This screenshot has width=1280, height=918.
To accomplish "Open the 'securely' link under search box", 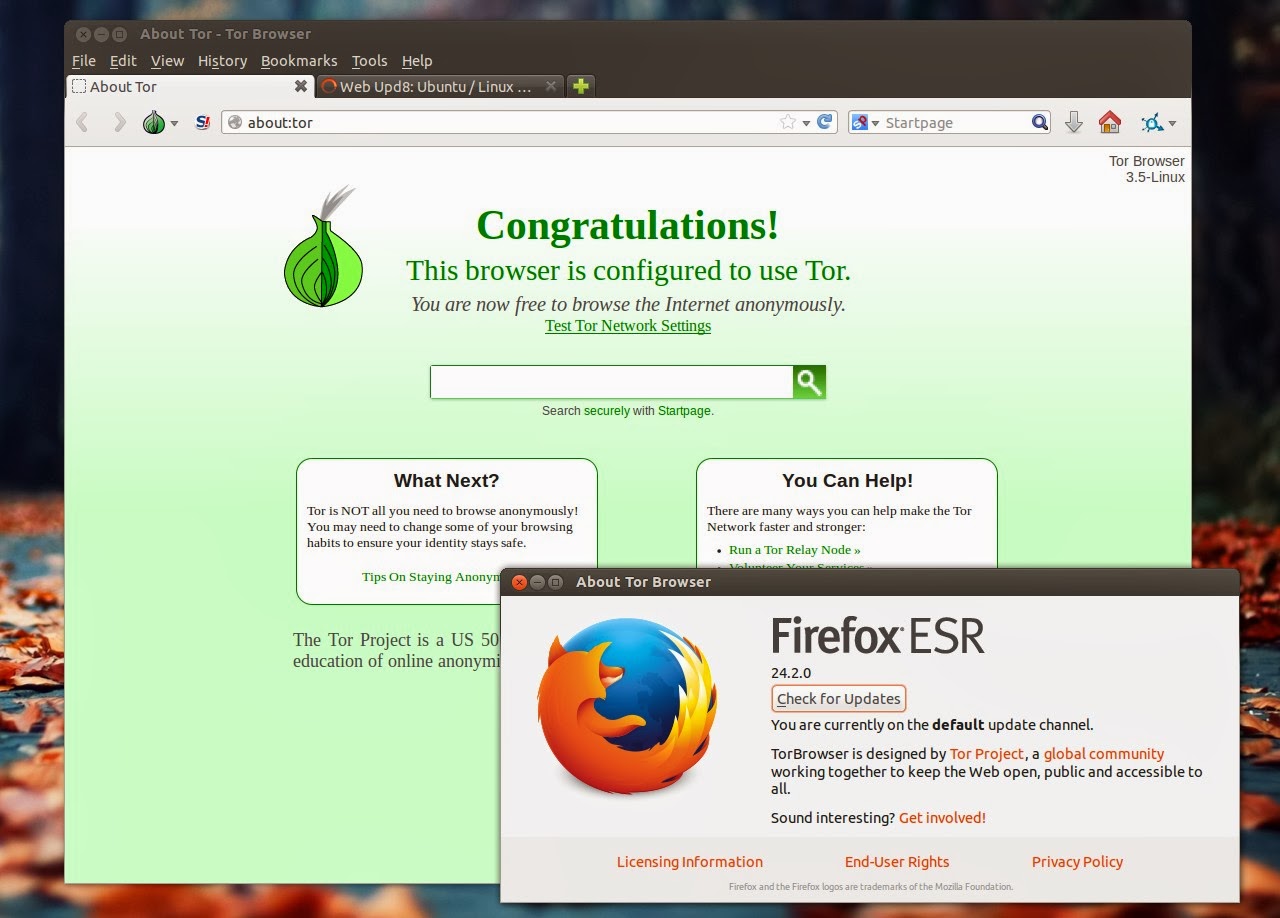I will (x=607, y=411).
